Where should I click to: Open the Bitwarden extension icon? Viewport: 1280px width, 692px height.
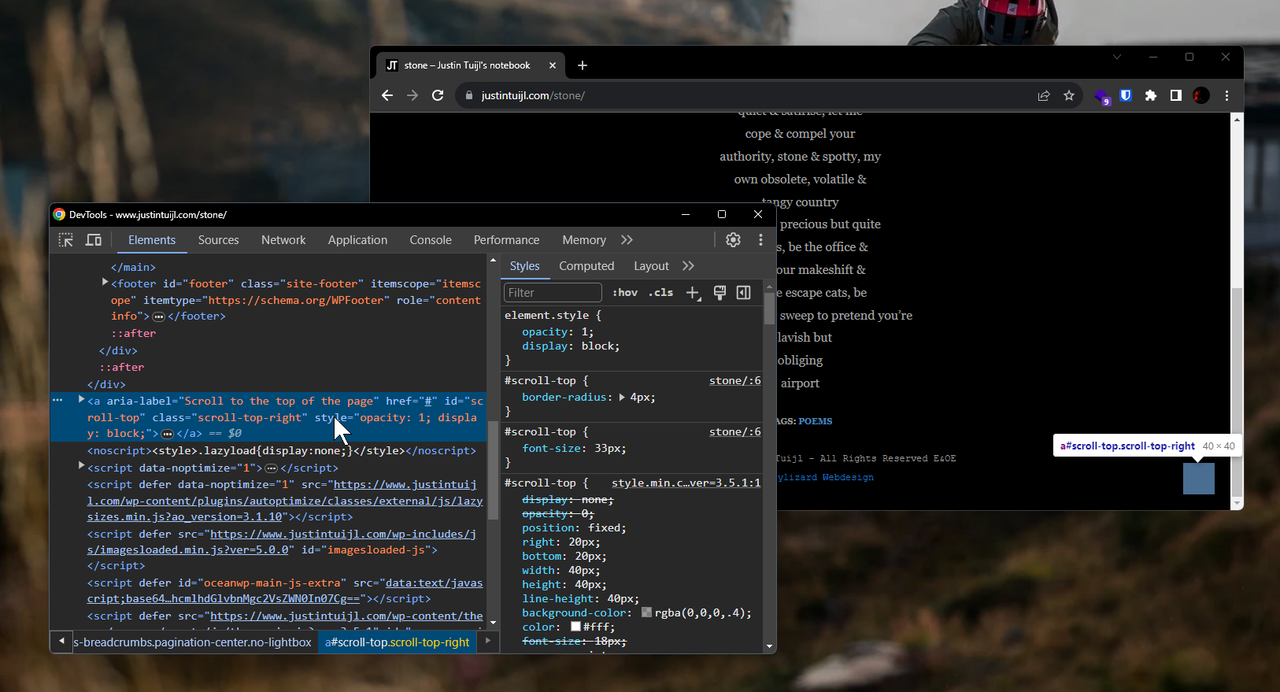1126,96
